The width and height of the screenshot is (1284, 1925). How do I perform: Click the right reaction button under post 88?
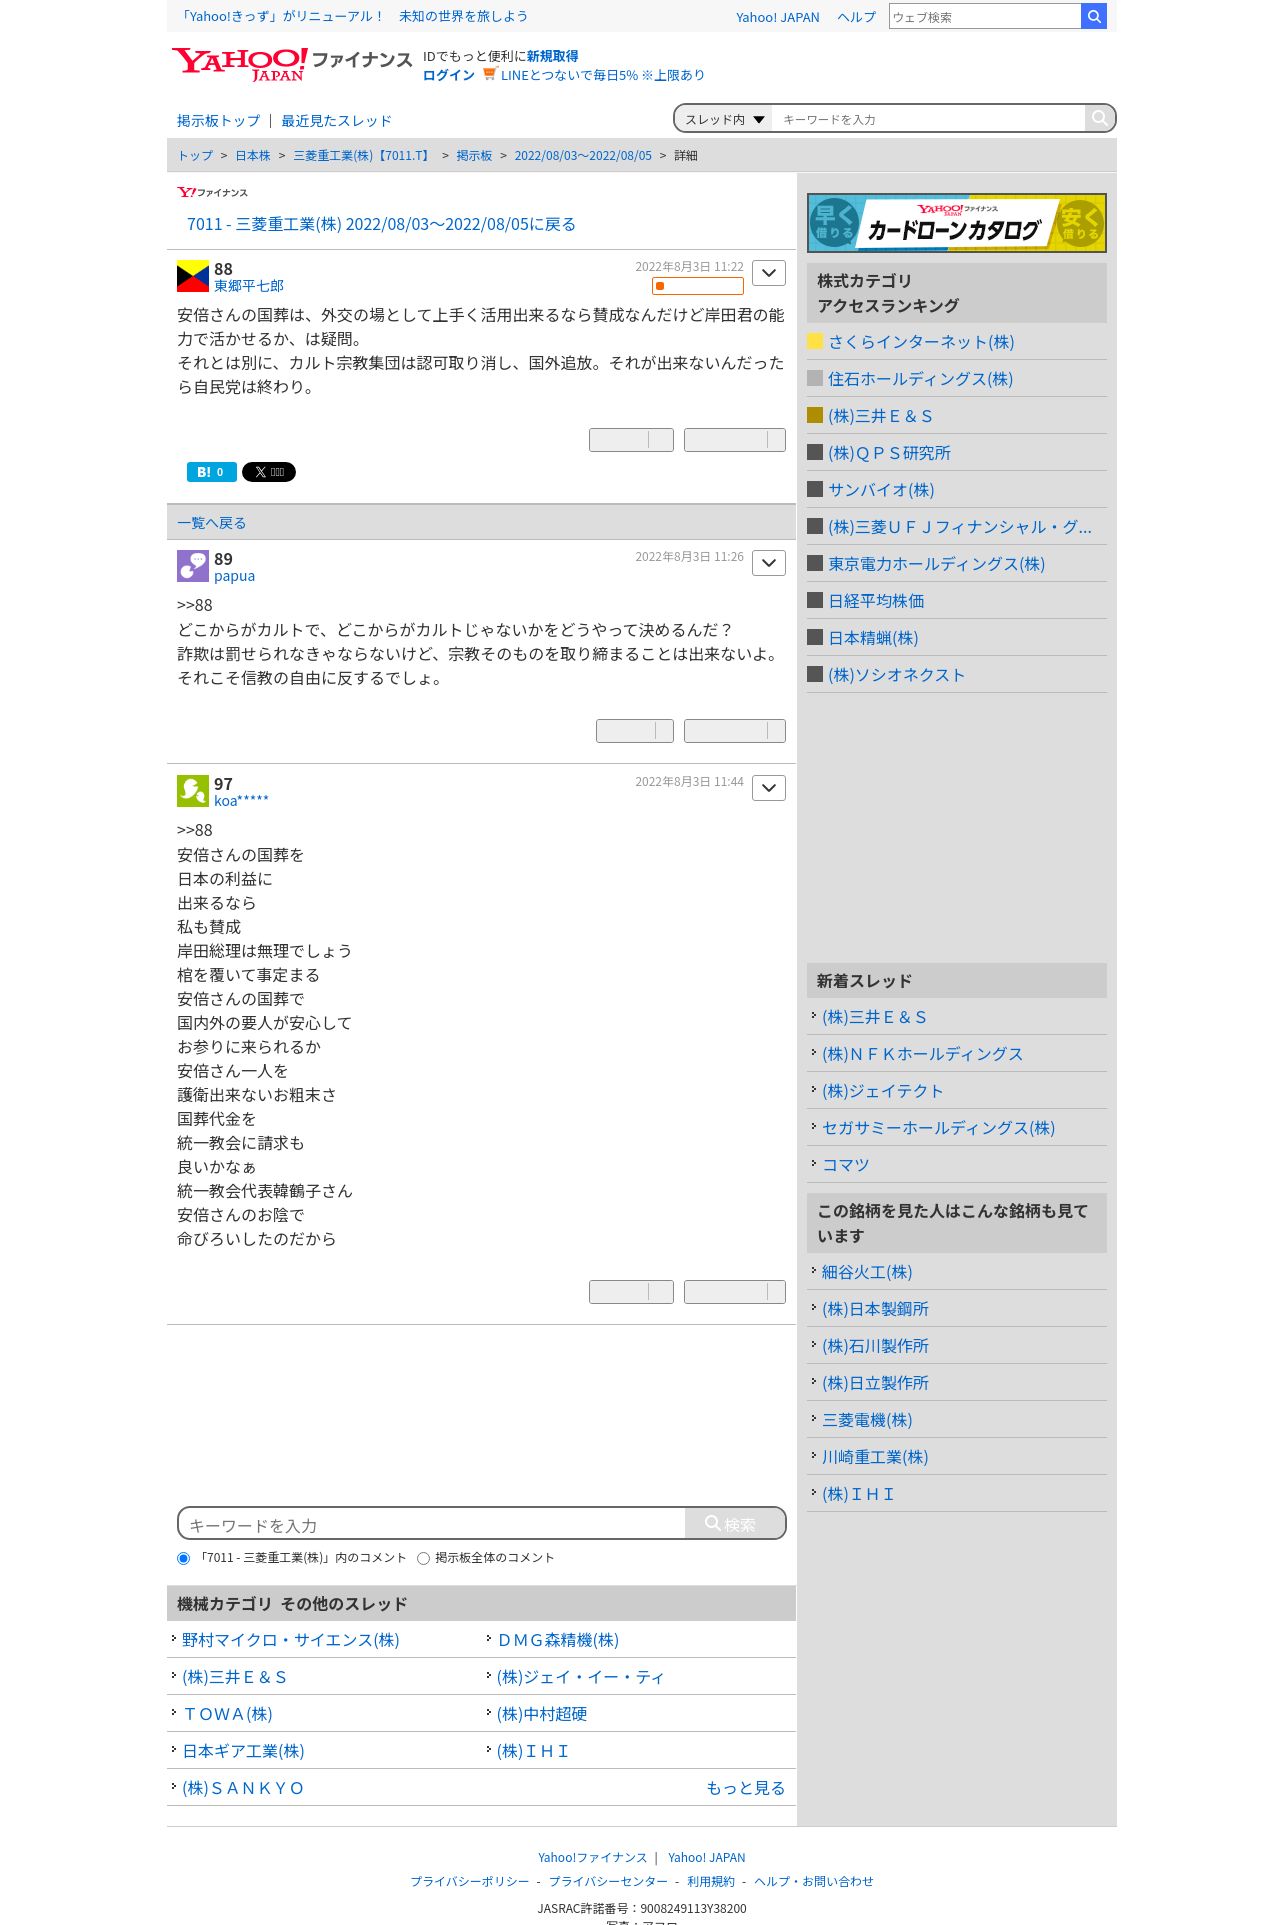point(735,440)
